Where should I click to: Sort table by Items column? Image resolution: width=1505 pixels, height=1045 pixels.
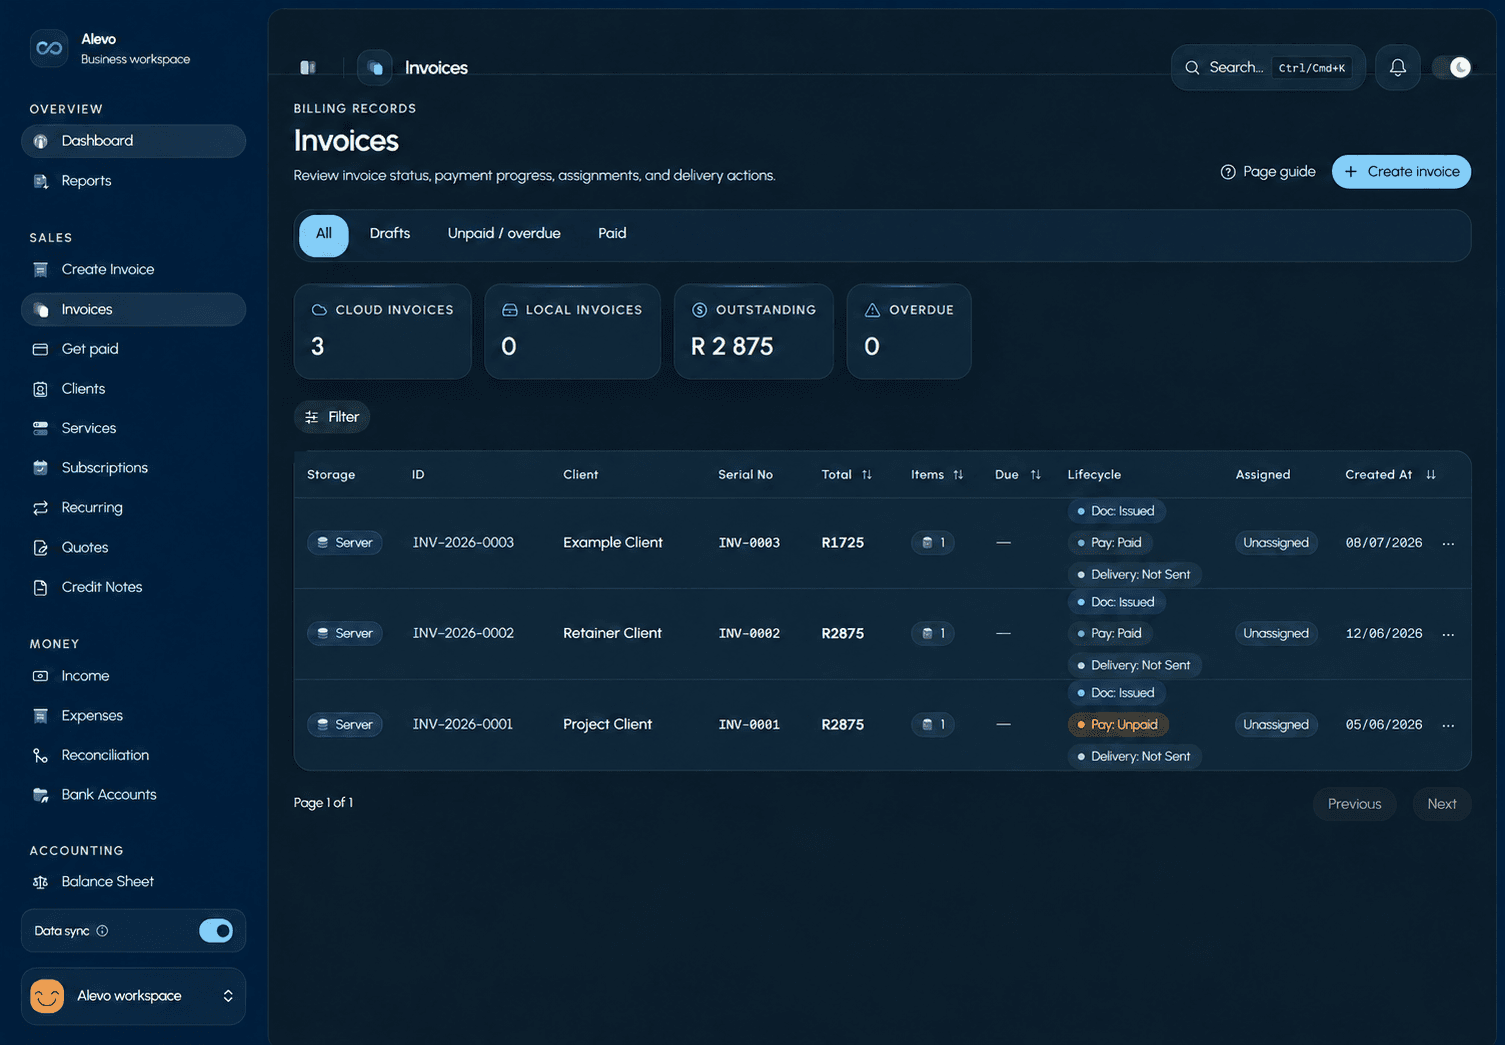(x=958, y=475)
